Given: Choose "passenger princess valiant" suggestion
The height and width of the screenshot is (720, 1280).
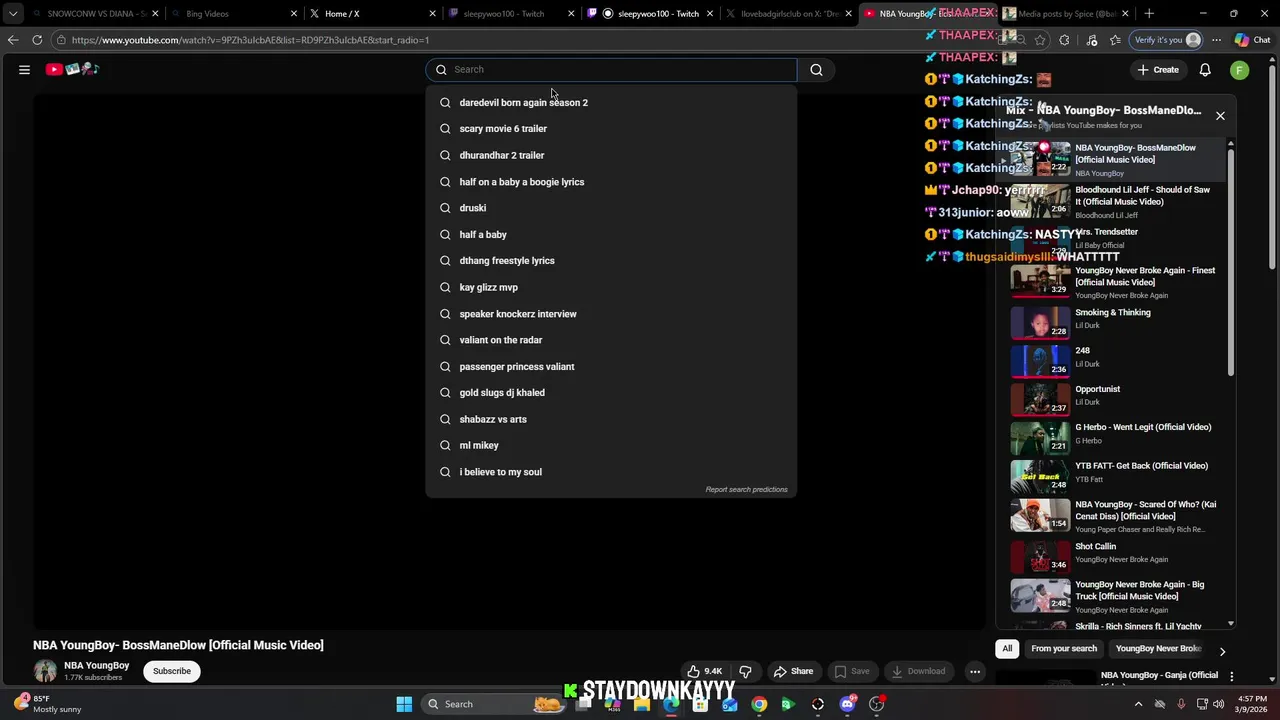Looking at the screenshot, I should [611, 366].
